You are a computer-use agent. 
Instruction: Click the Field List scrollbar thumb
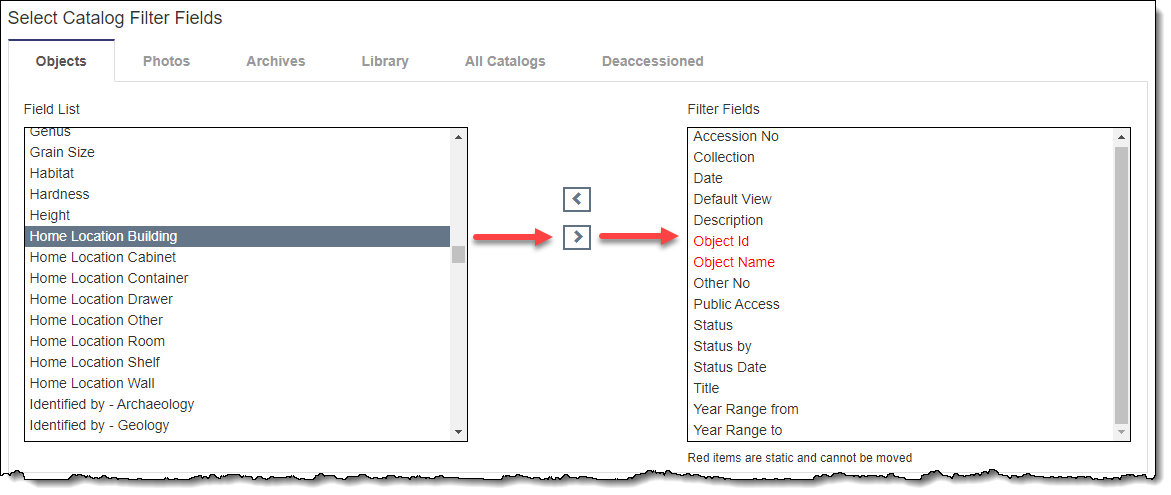pos(458,254)
